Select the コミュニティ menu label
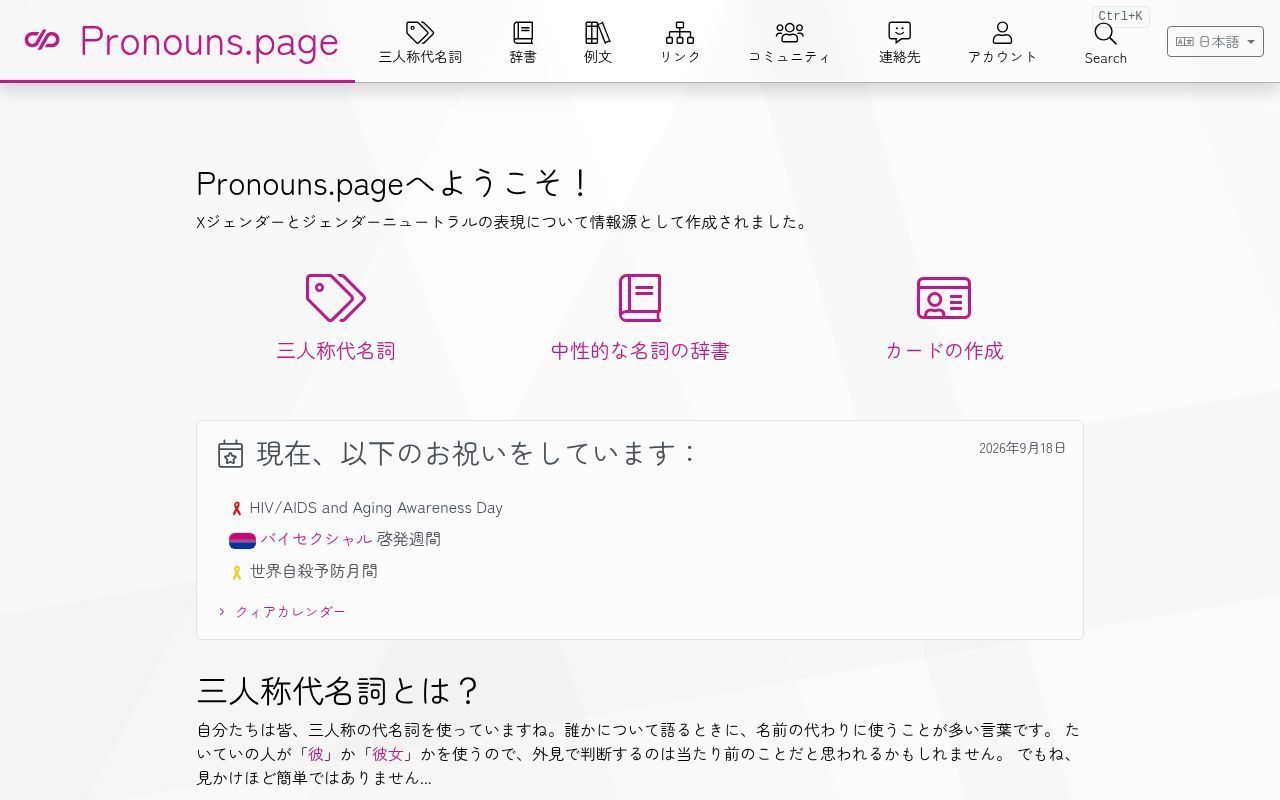 (790, 57)
